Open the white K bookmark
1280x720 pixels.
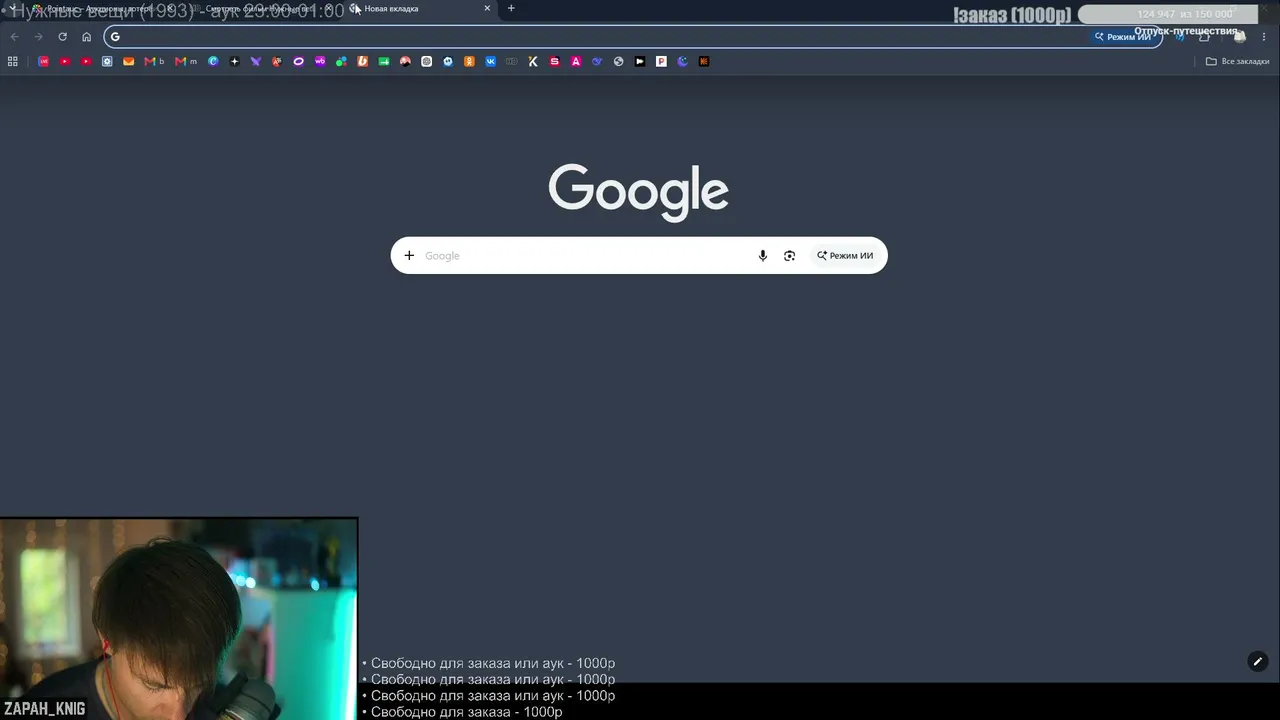[533, 61]
